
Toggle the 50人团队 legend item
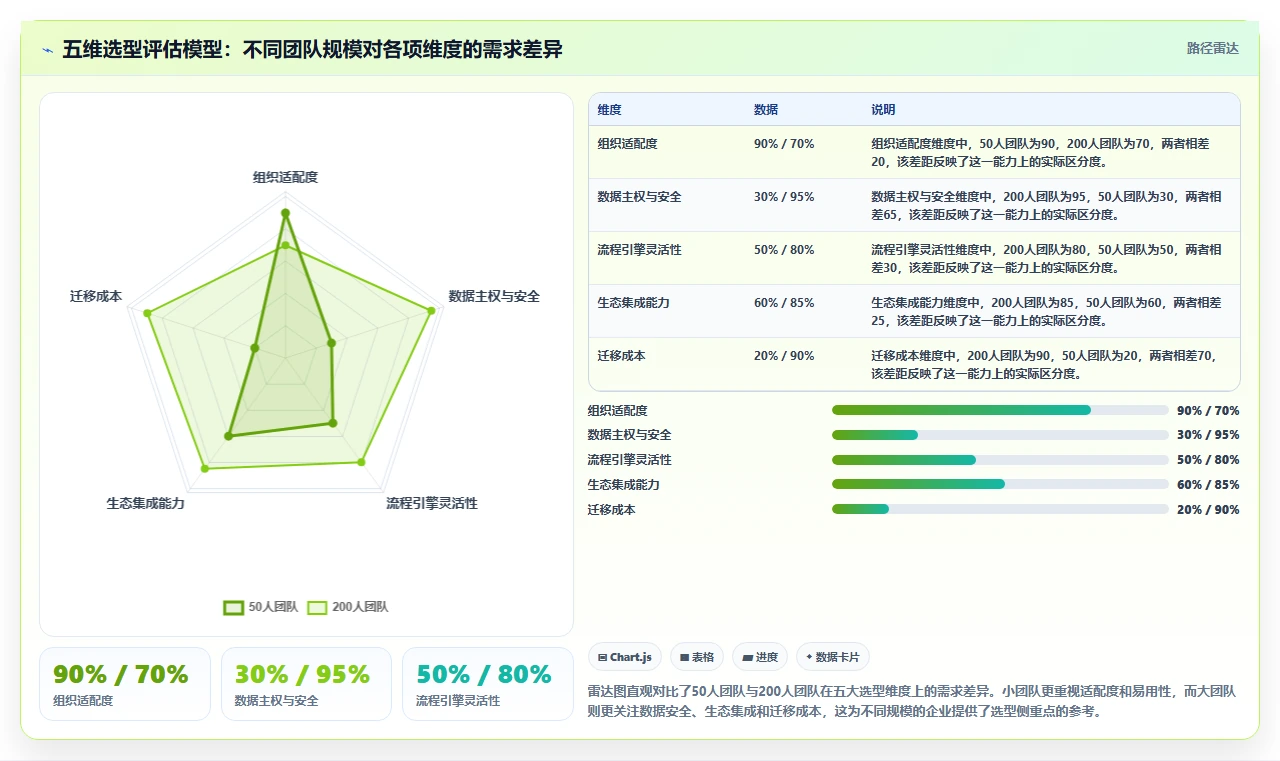(261, 607)
